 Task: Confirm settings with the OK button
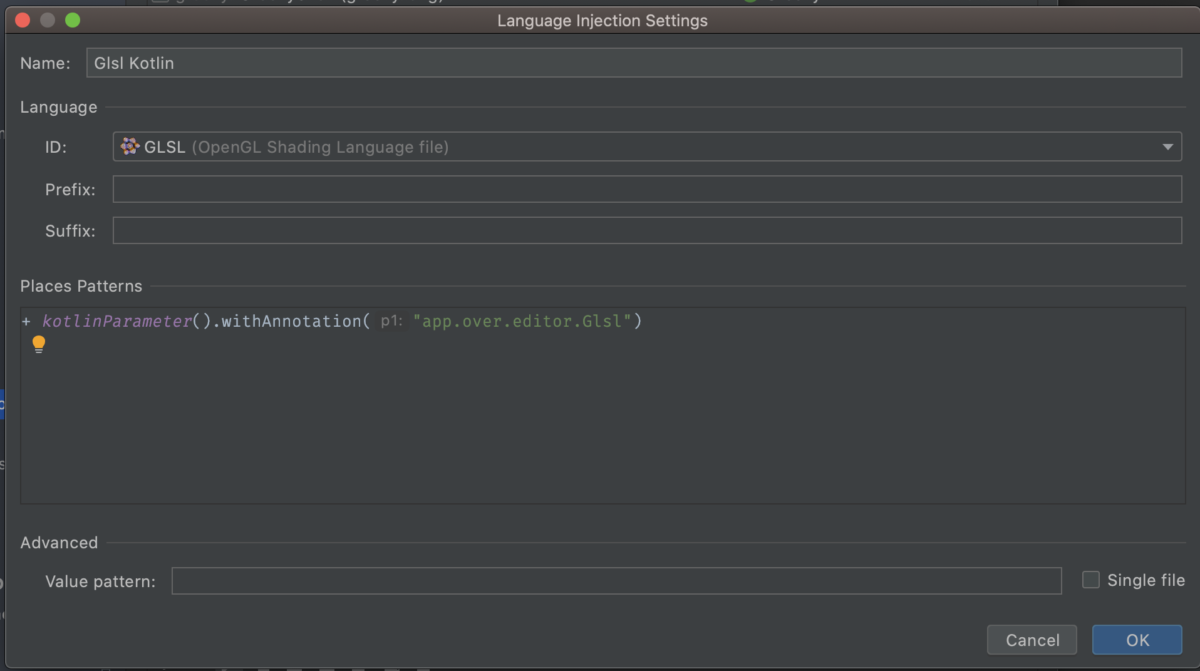pos(1137,639)
